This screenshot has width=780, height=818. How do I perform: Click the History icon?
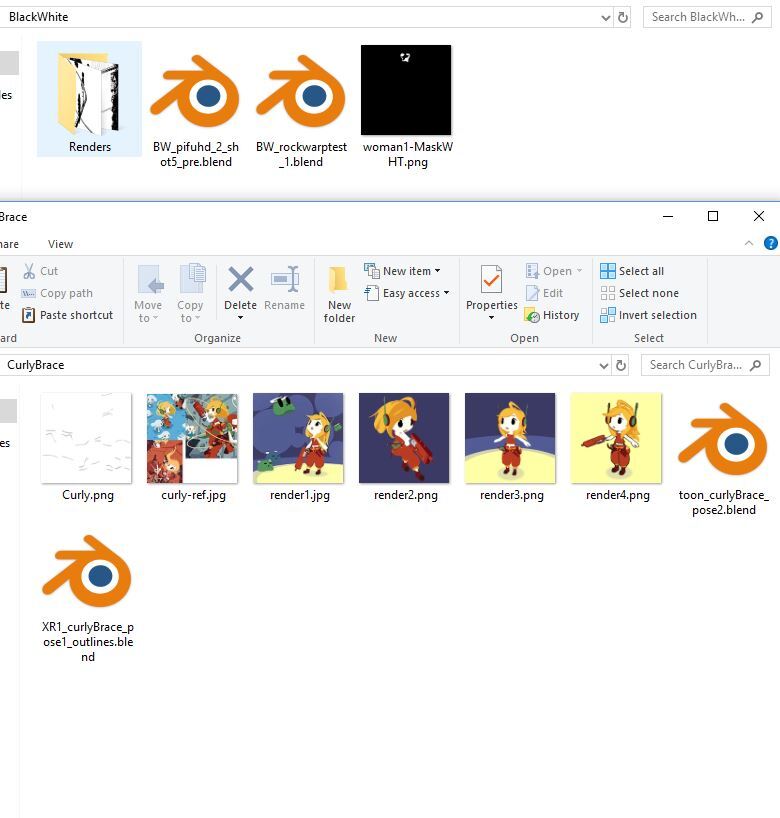pyautogui.click(x=532, y=315)
